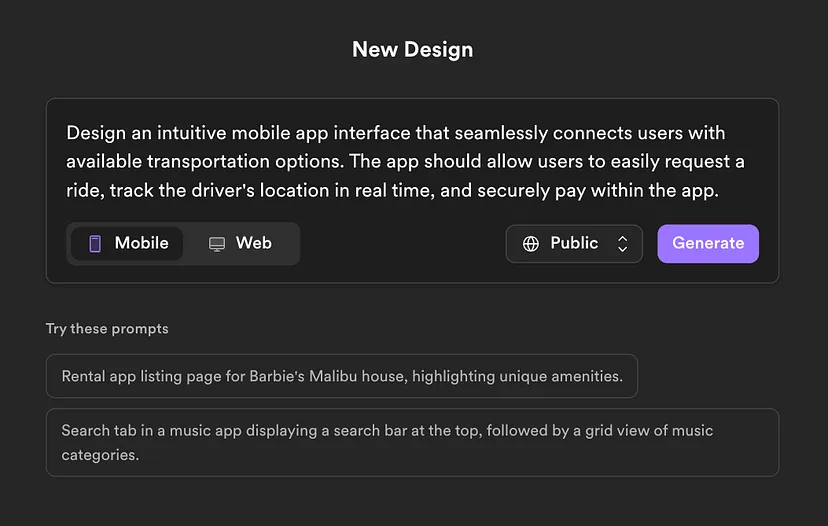Screen dimensions: 828x526
Task: Place cursor at end of prompt text
Action: tap(720, 191)
